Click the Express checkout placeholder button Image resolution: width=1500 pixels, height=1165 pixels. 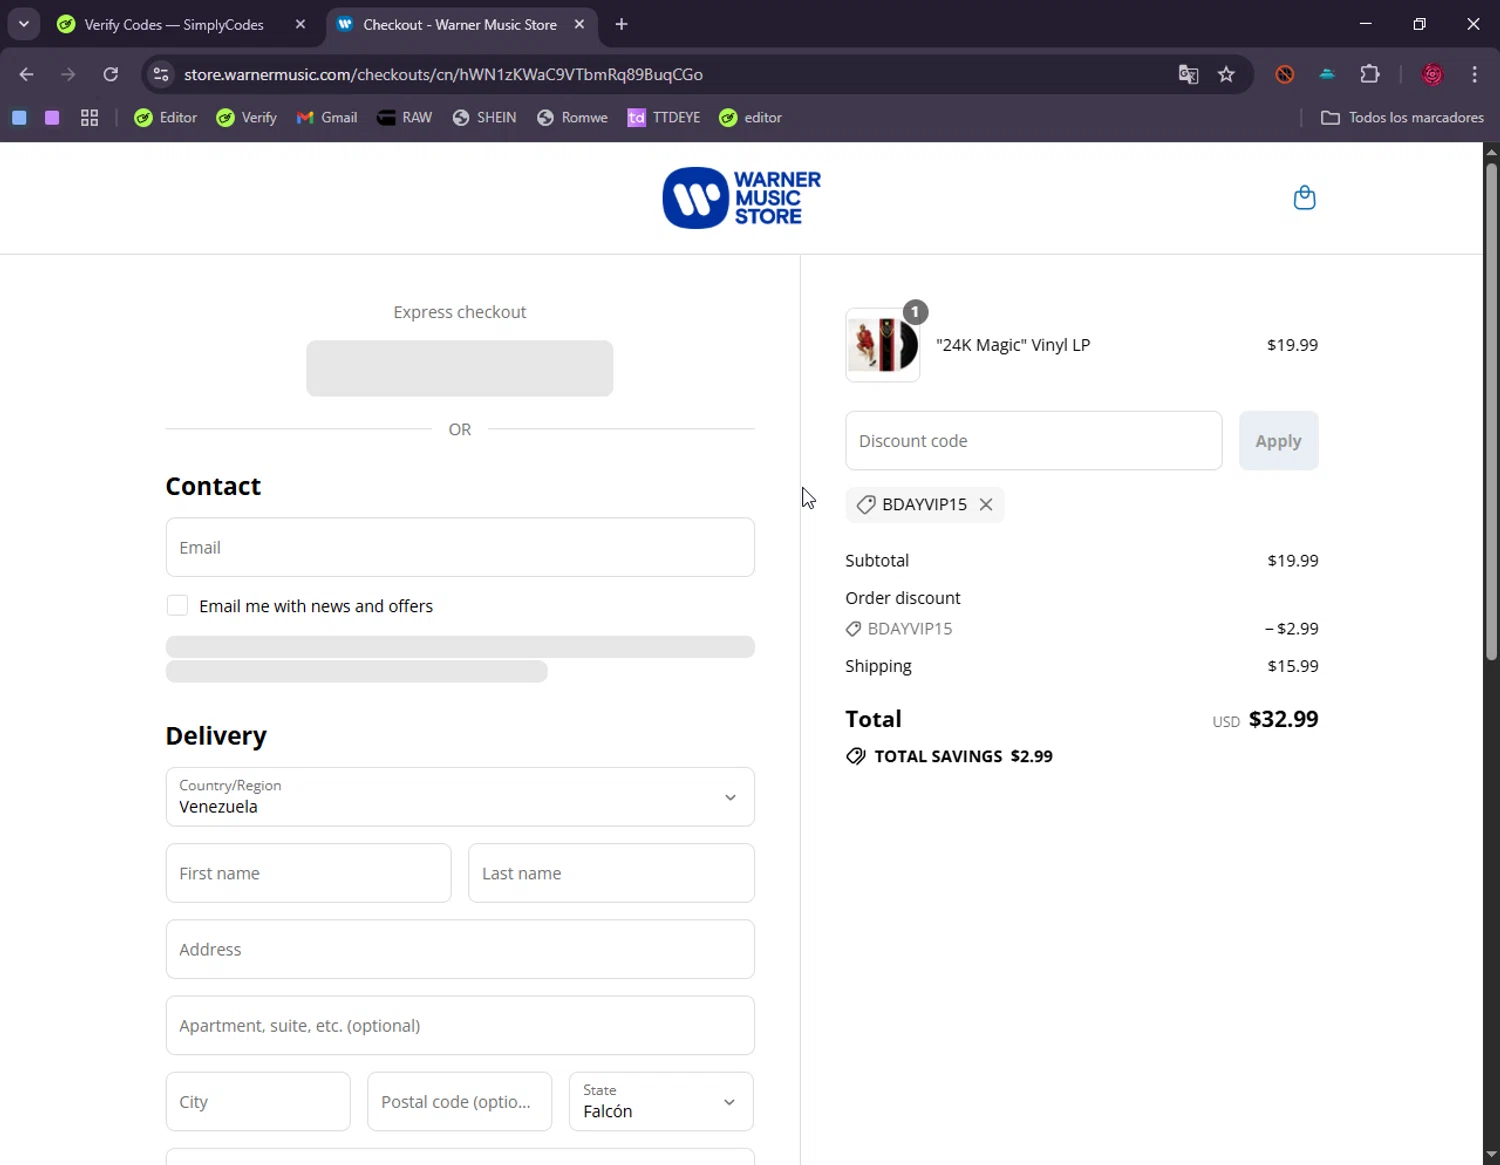[460, 368]
